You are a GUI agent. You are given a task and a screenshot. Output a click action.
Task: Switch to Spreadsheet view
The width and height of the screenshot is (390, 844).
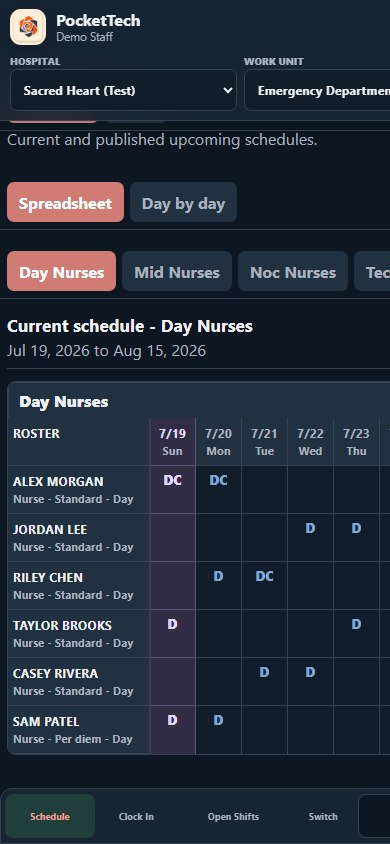[66, 202]
